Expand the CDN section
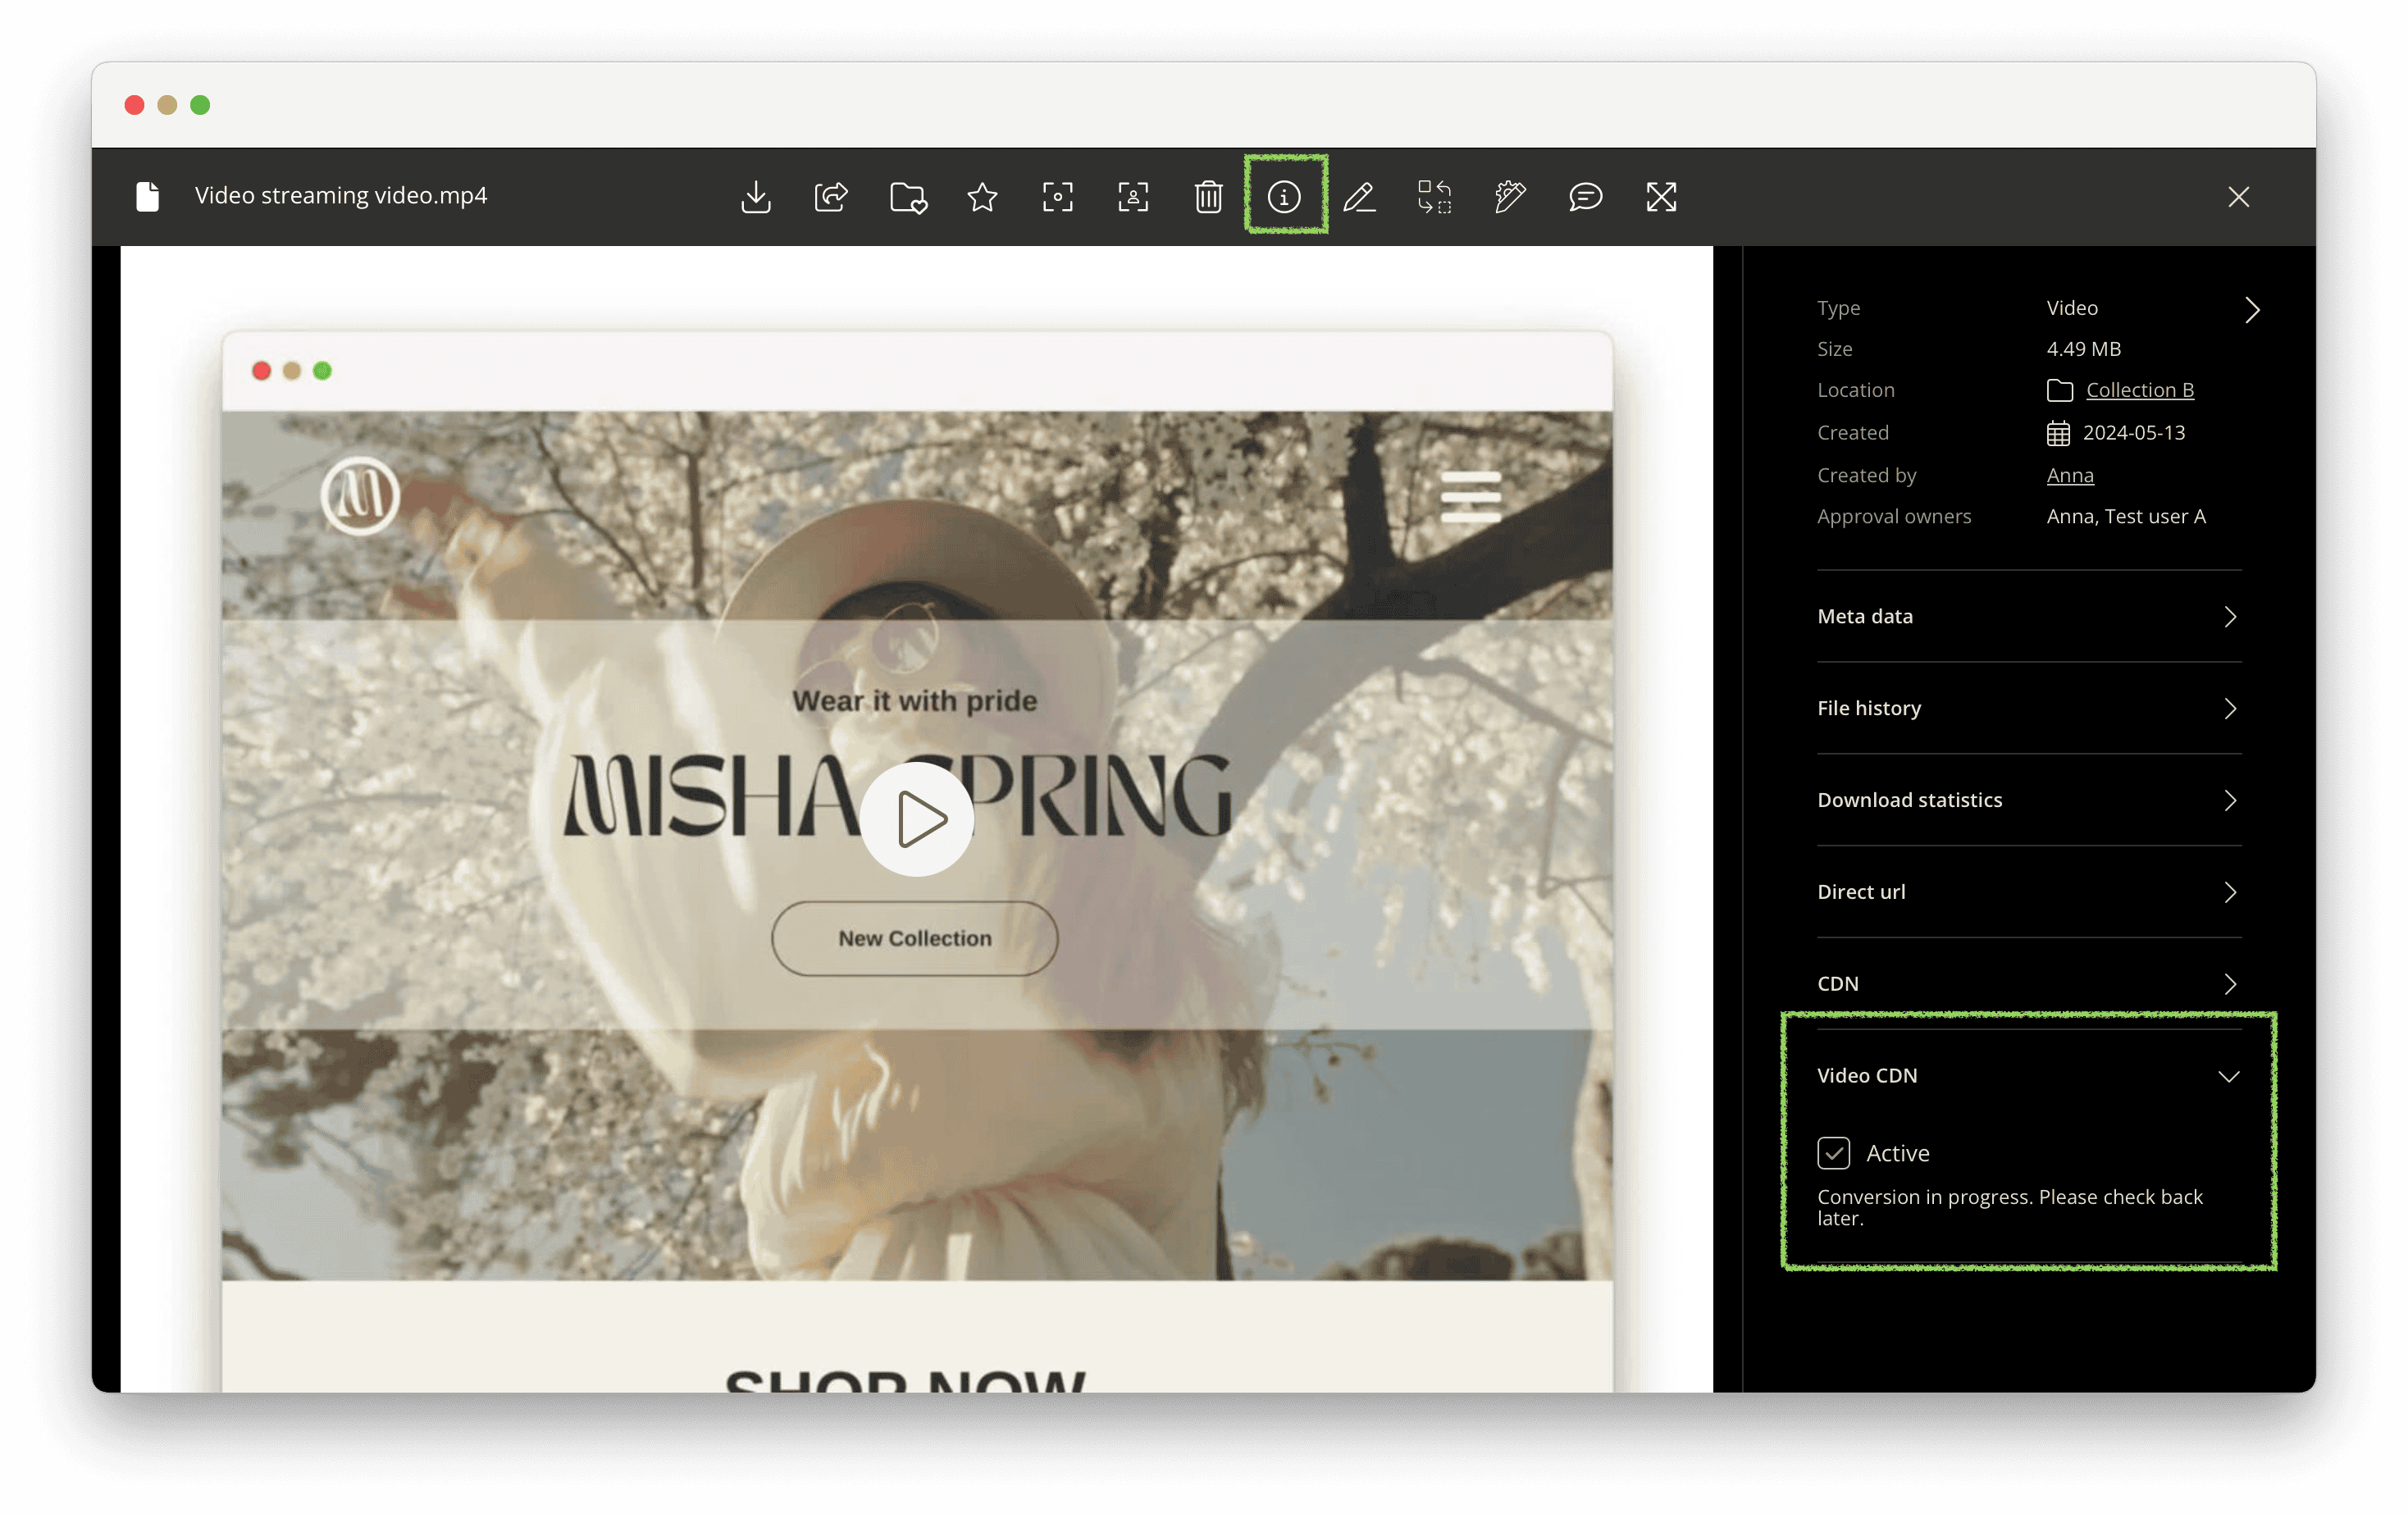 2028,982
